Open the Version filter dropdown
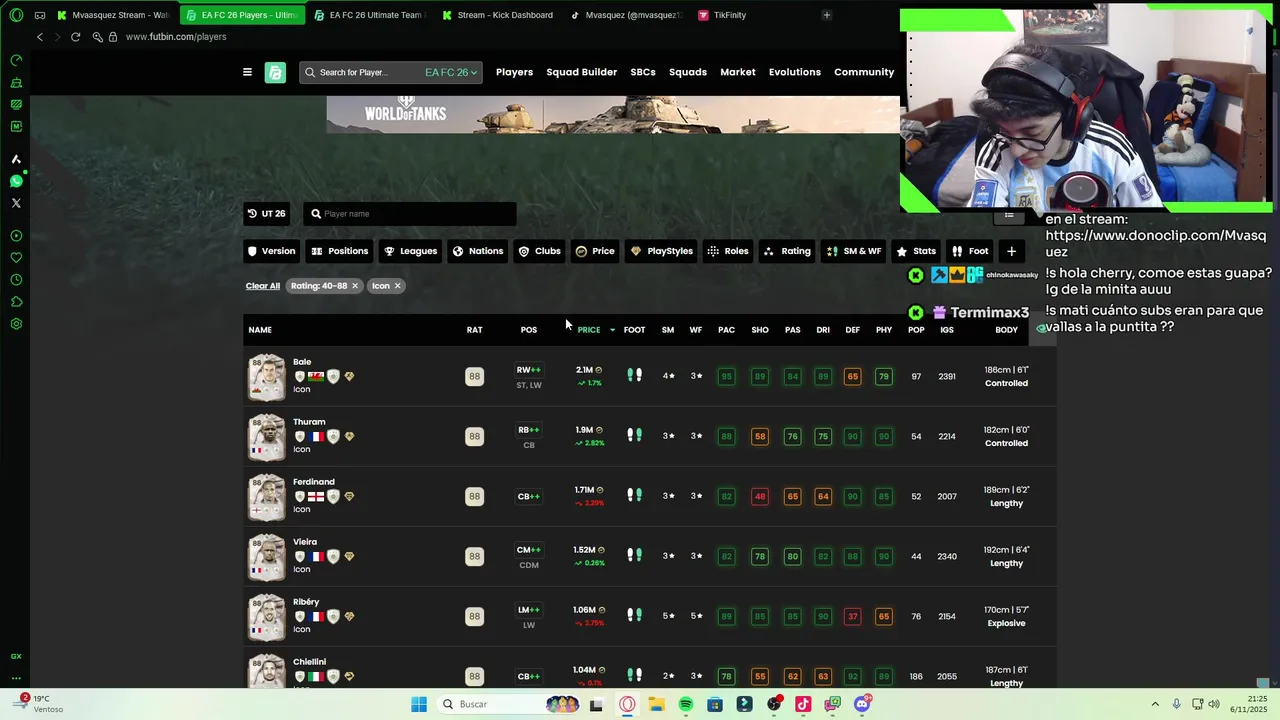 pyautogui.click(x=272, y=251)
